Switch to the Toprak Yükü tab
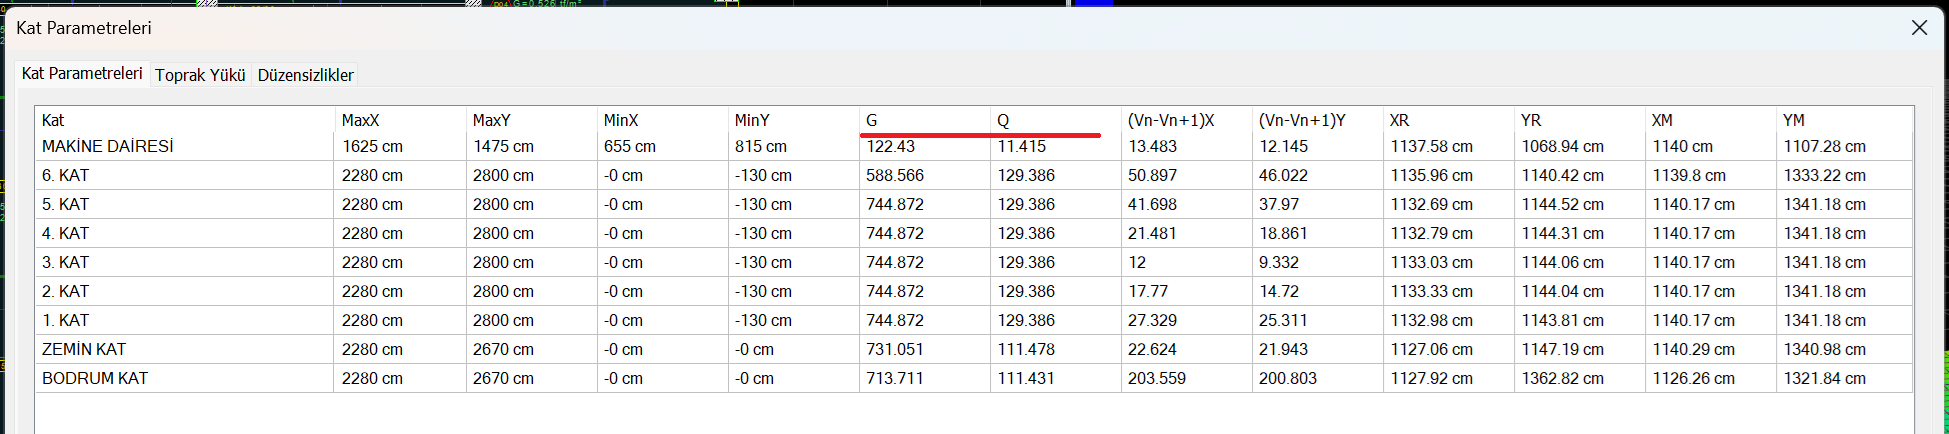 click(200, 75)
